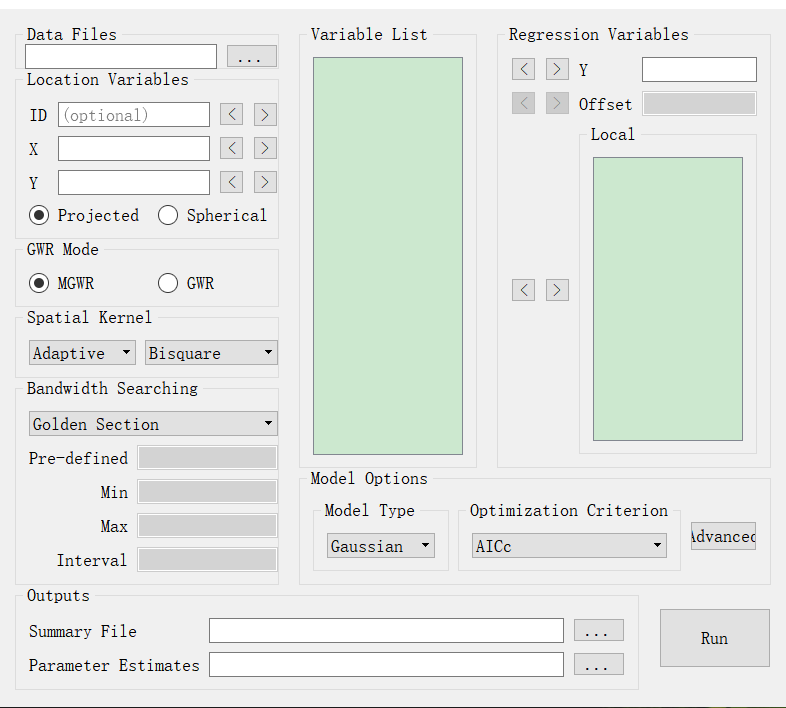Image resolution: width=786 pixels, height=708 pixels.
Task: Browse for data file with ellipsis button
Action: pos(251,57)
